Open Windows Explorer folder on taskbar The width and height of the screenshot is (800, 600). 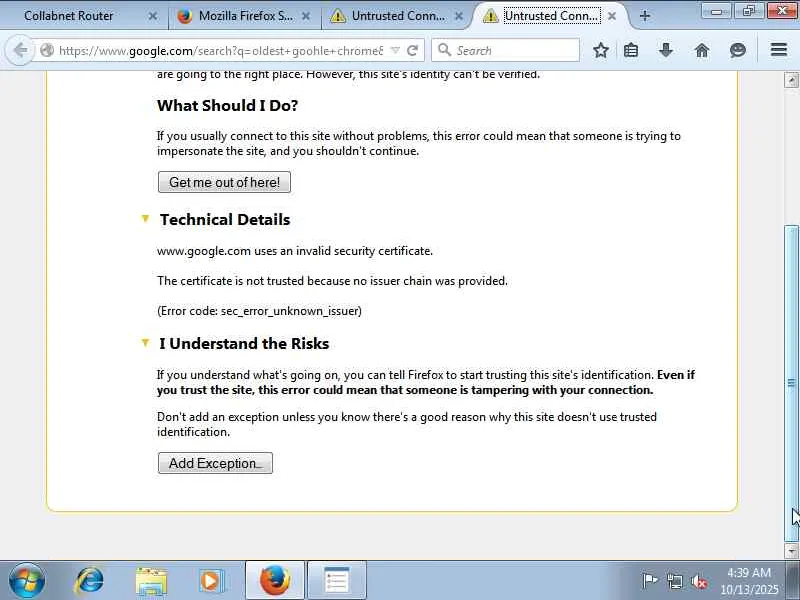click(x=151, y=581)
